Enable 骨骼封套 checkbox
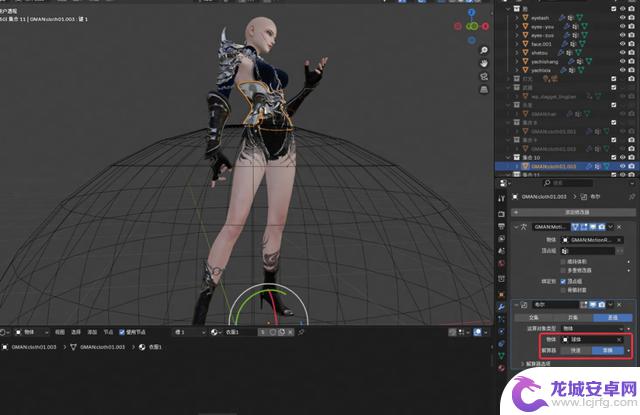Viewport: 640px width, 415px height. [x=563, y=290]
